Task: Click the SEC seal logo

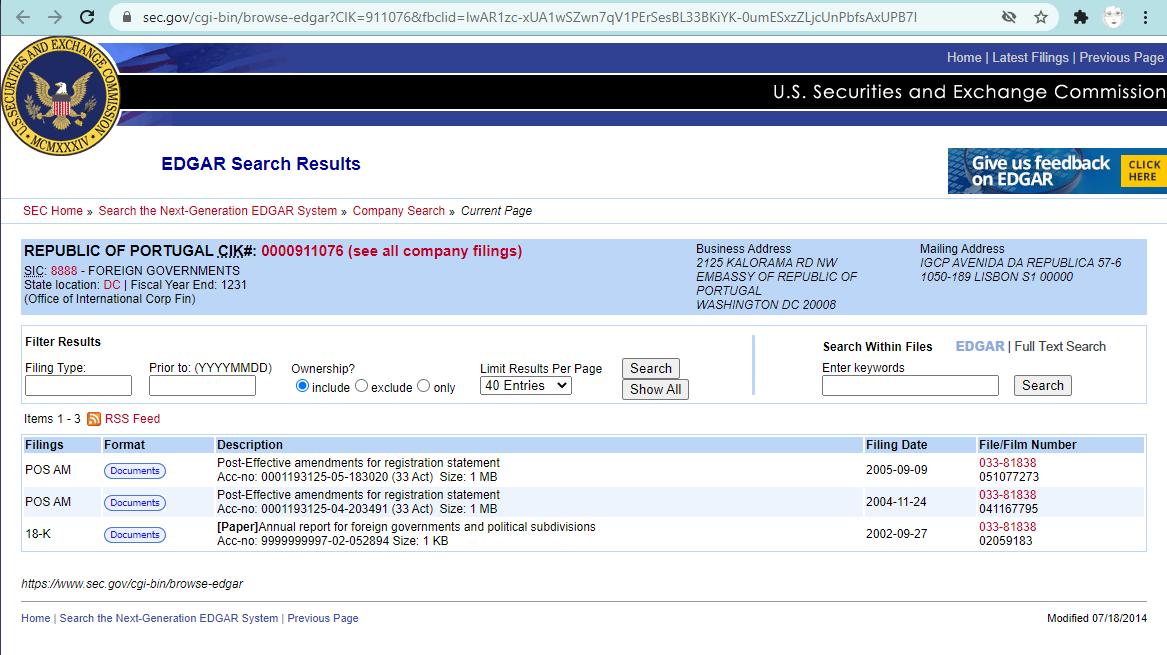Action: tap(61, 96)
